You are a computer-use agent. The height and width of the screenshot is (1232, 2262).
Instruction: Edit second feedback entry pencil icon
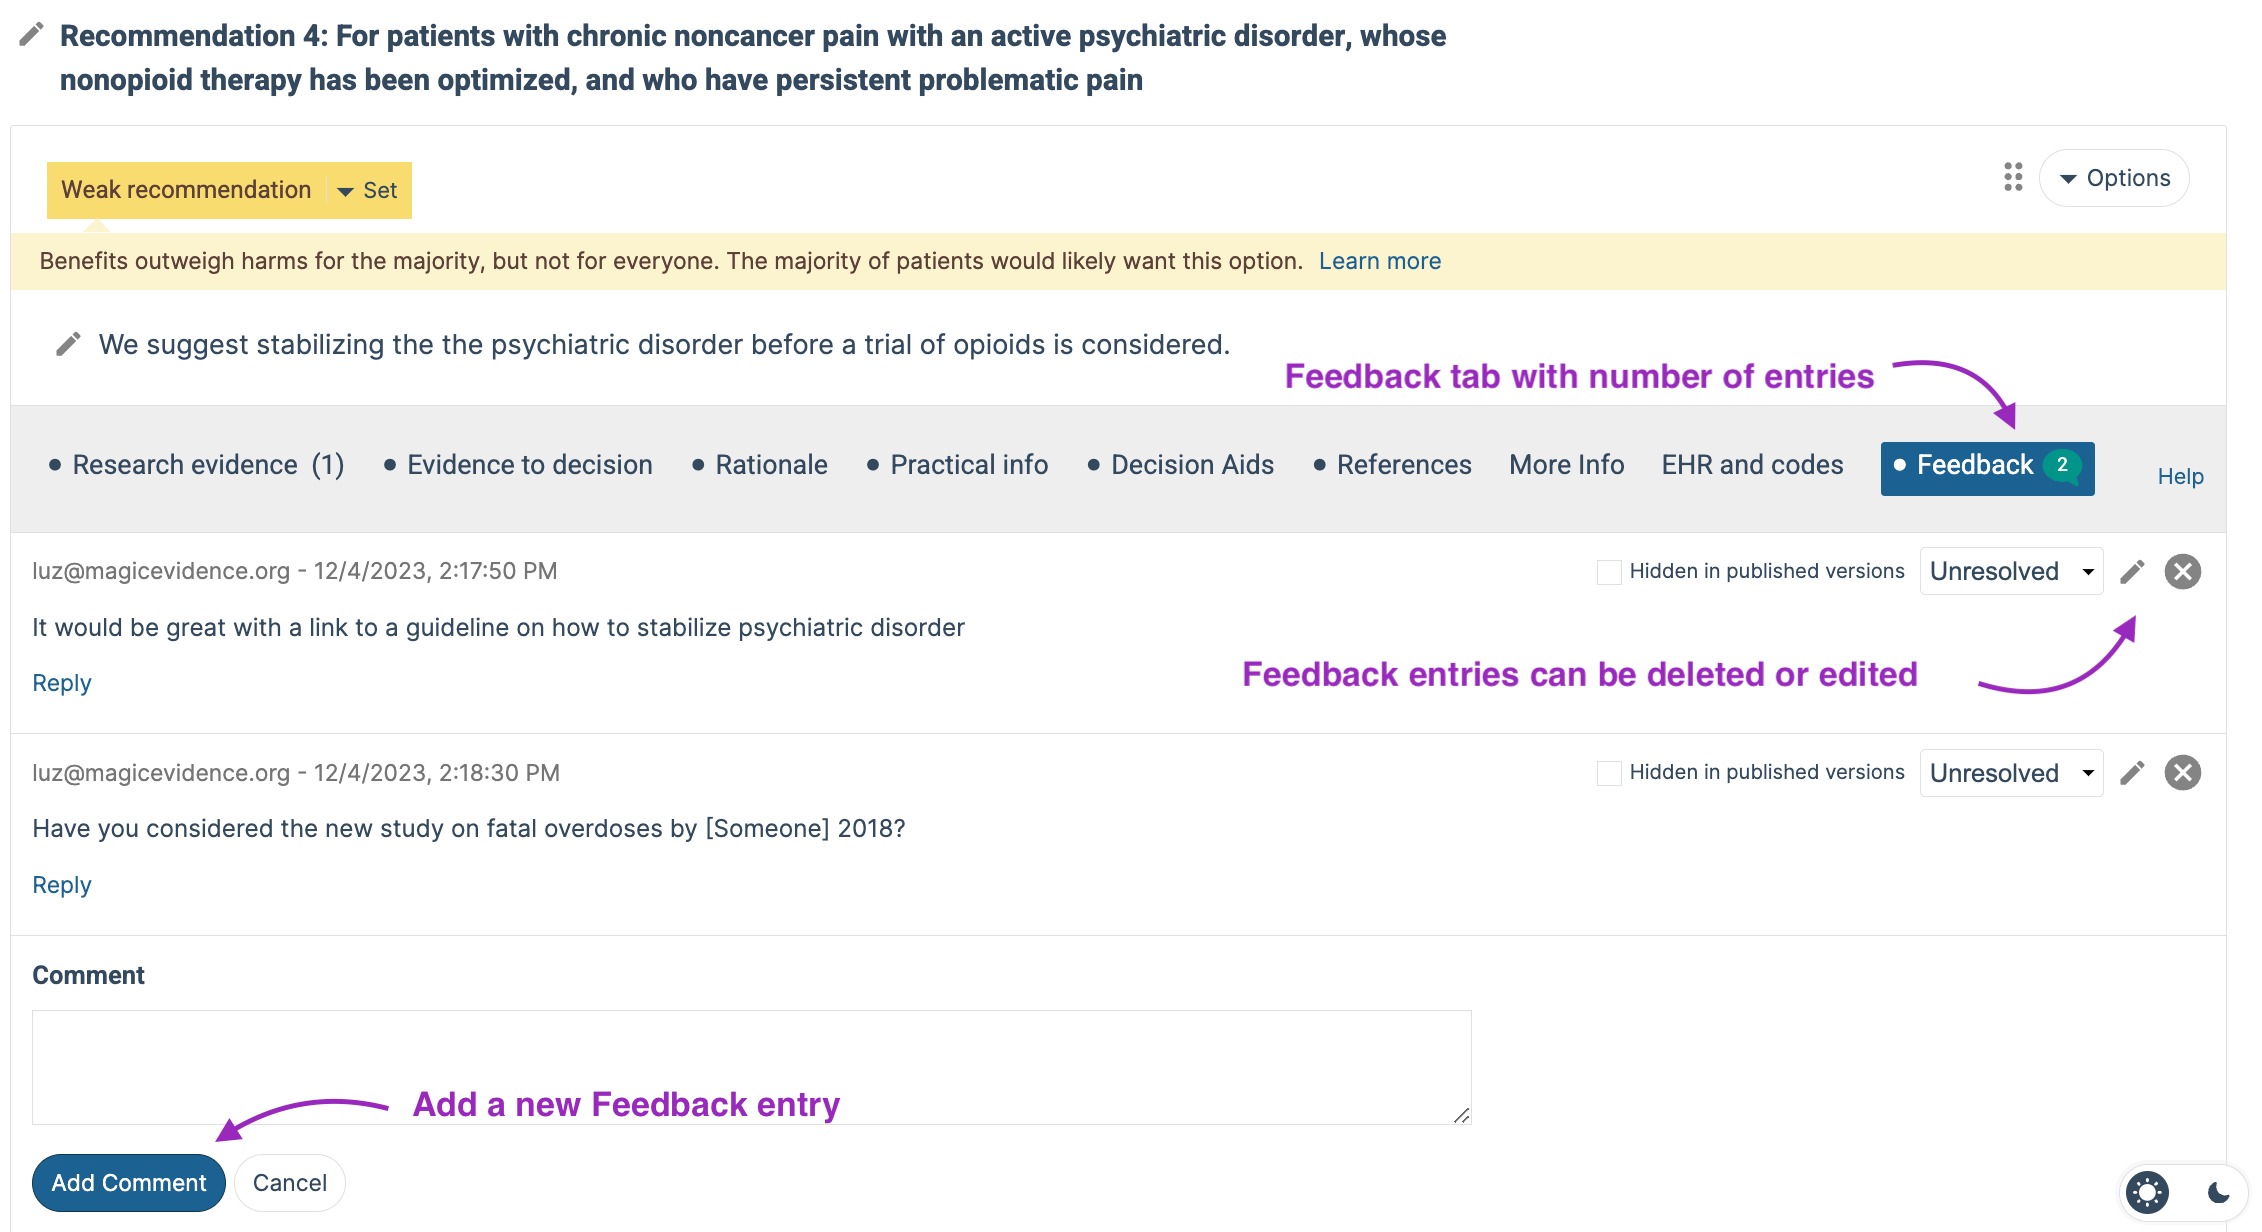(2132, 773)
